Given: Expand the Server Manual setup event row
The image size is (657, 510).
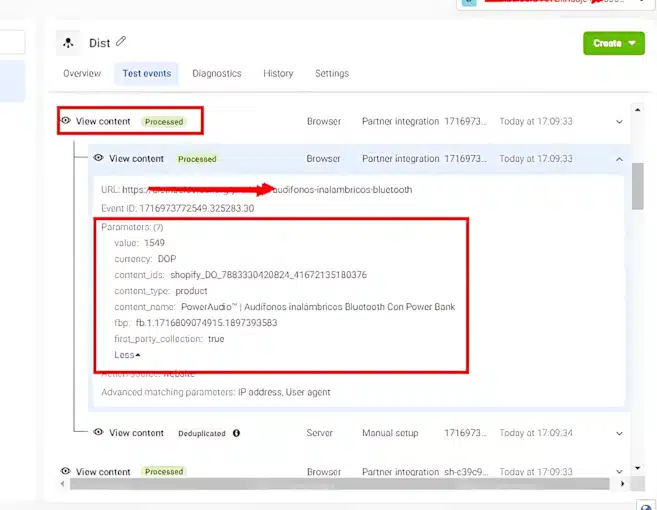Looking at the screenshot, I should tap(619, 433).
